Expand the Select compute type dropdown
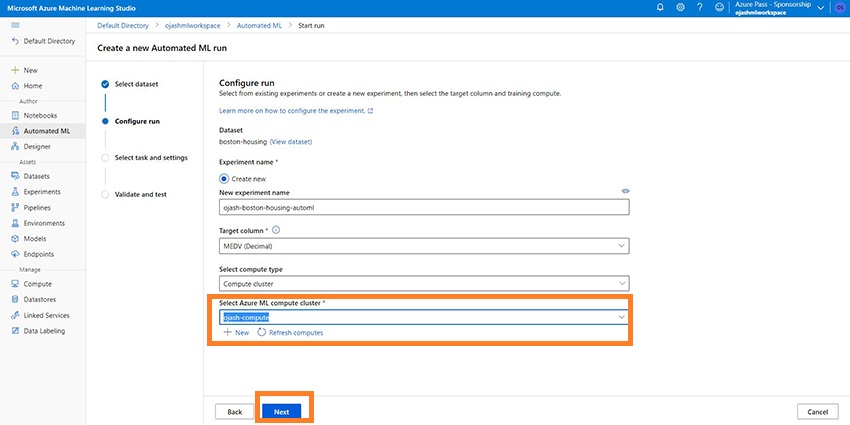This screenshot has height=425, width=850. click(x=424, y=283)
